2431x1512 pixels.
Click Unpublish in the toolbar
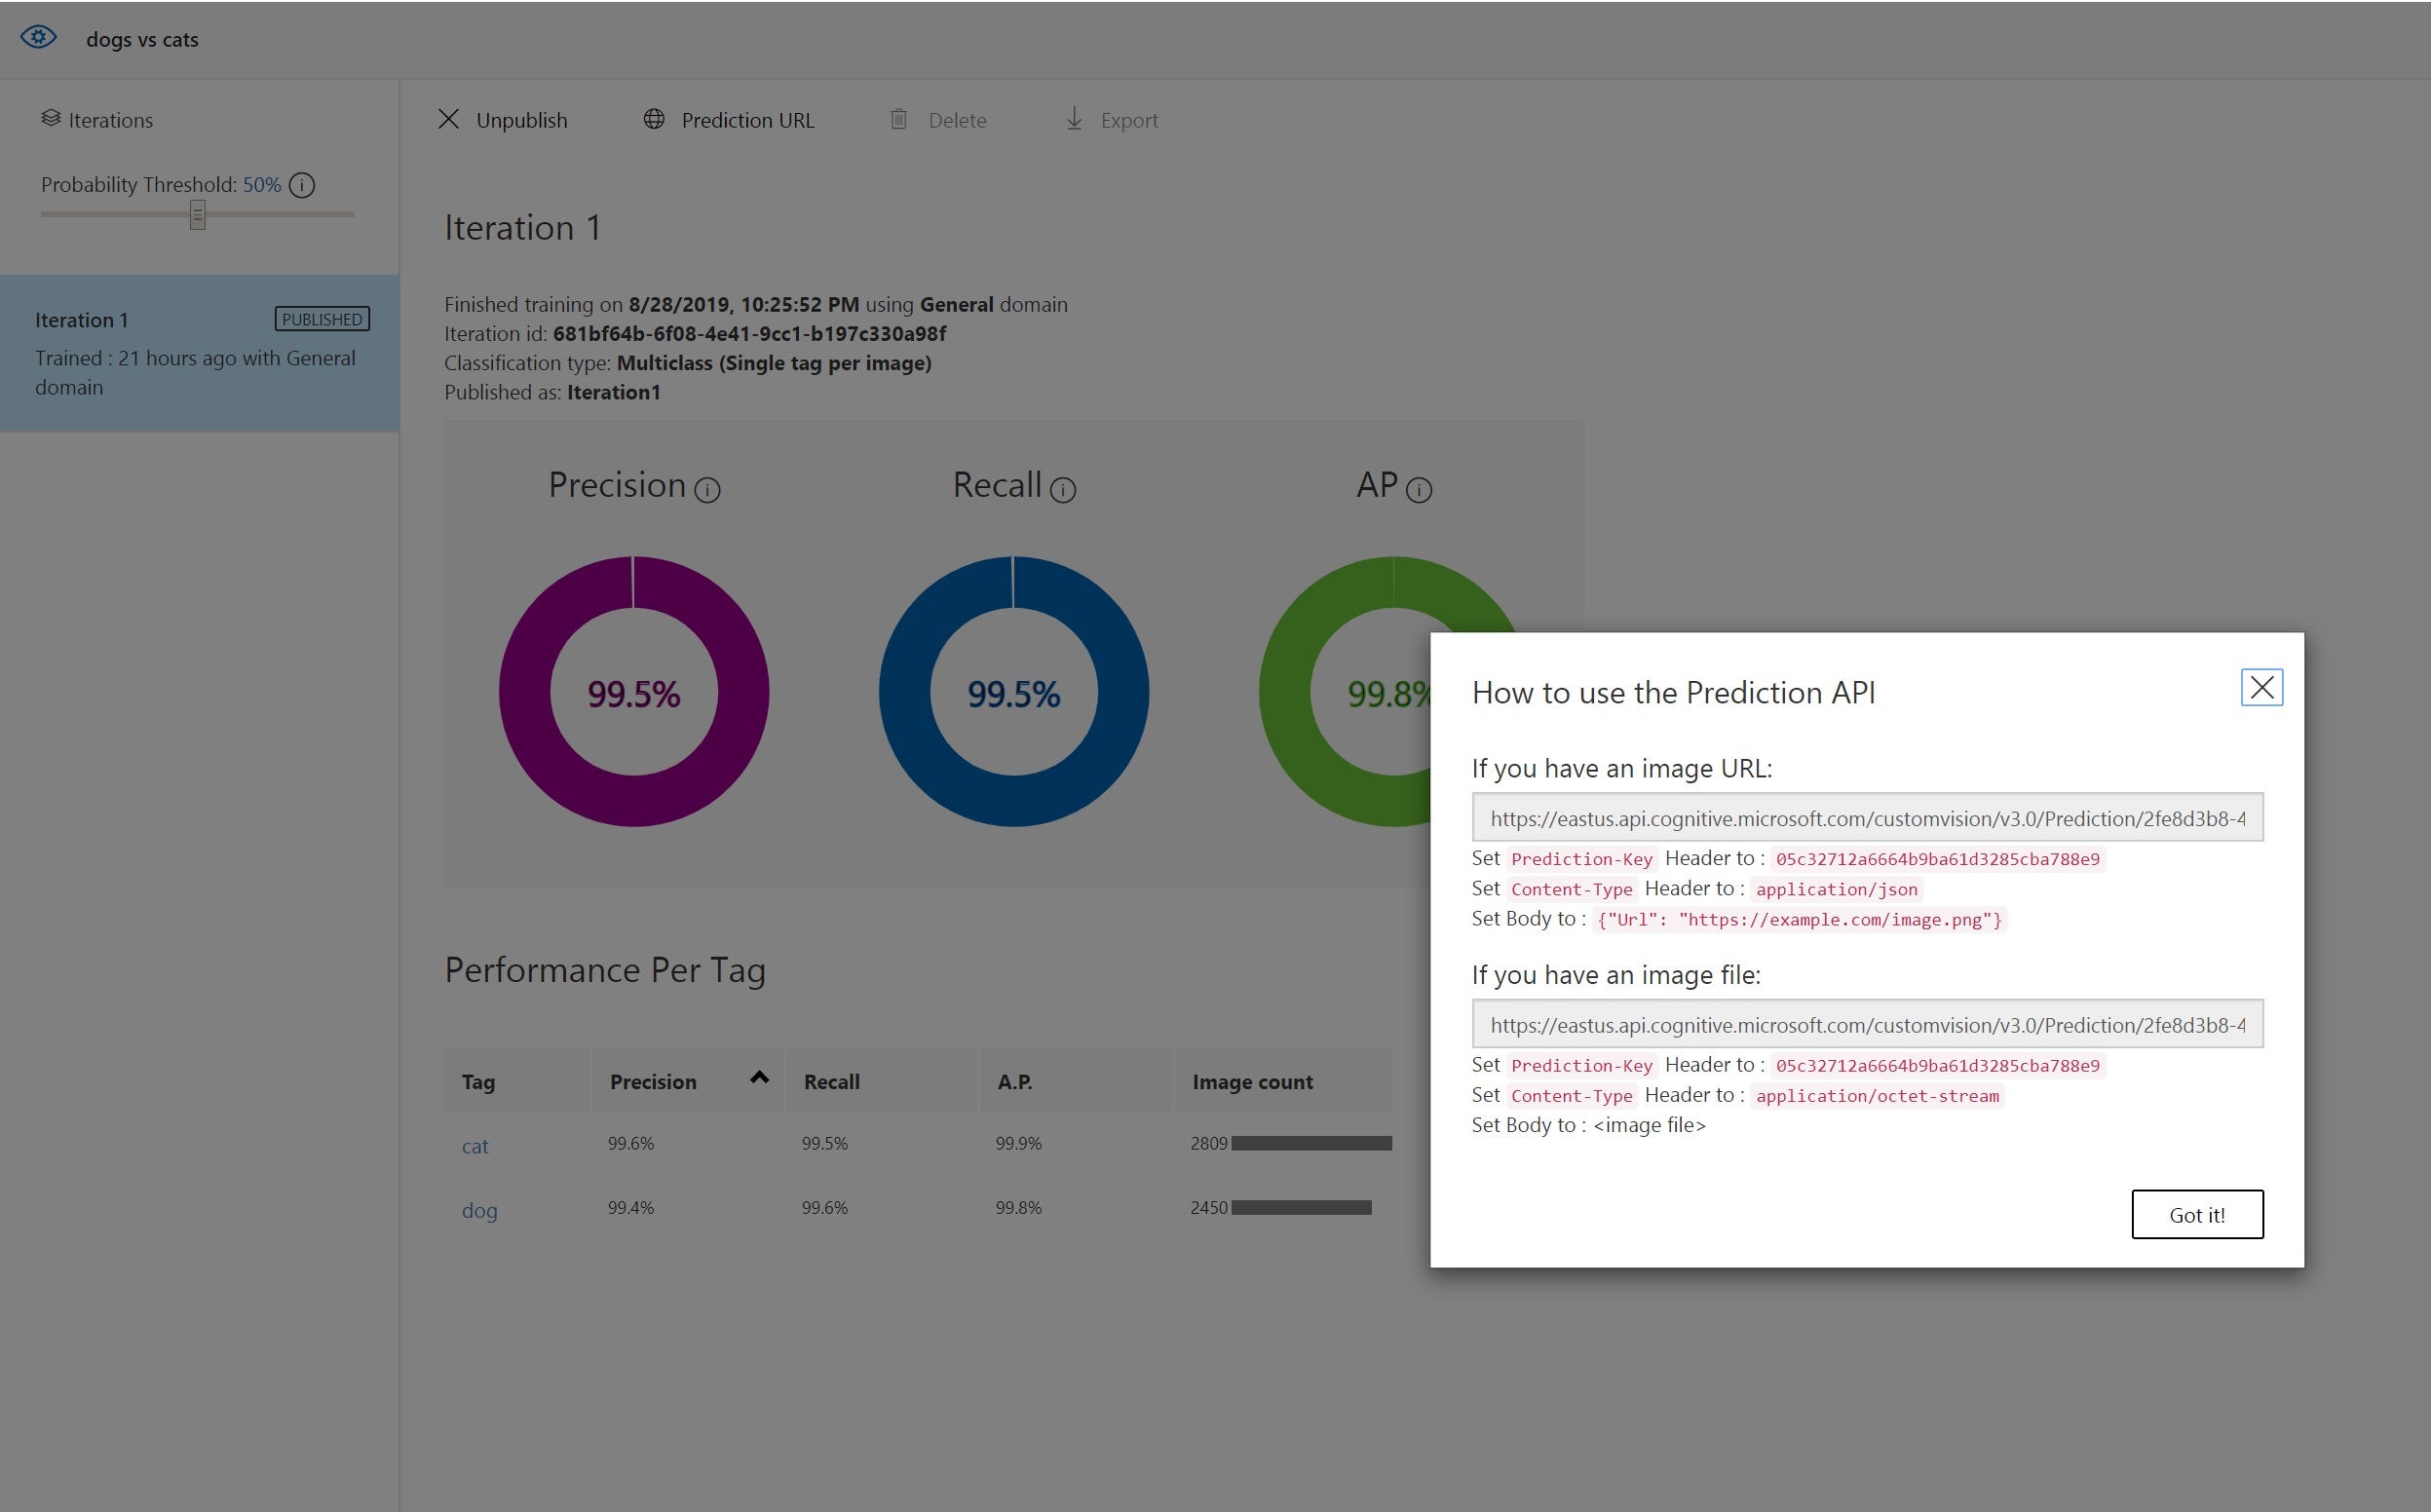(x=503, y=120)
